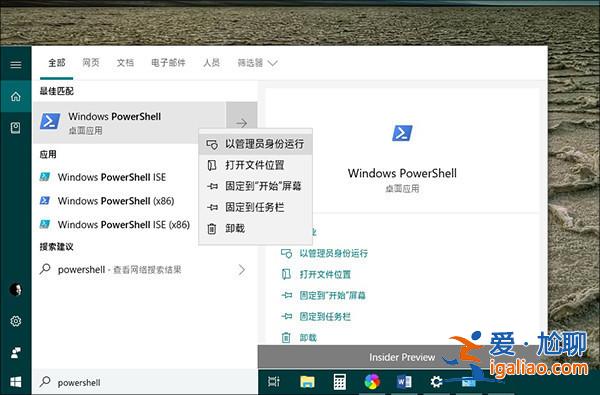The width and height of the screenshot is (600, 395).
Task: Choose 打开文件位置 in context menu
Action: [x=256, y=165]
